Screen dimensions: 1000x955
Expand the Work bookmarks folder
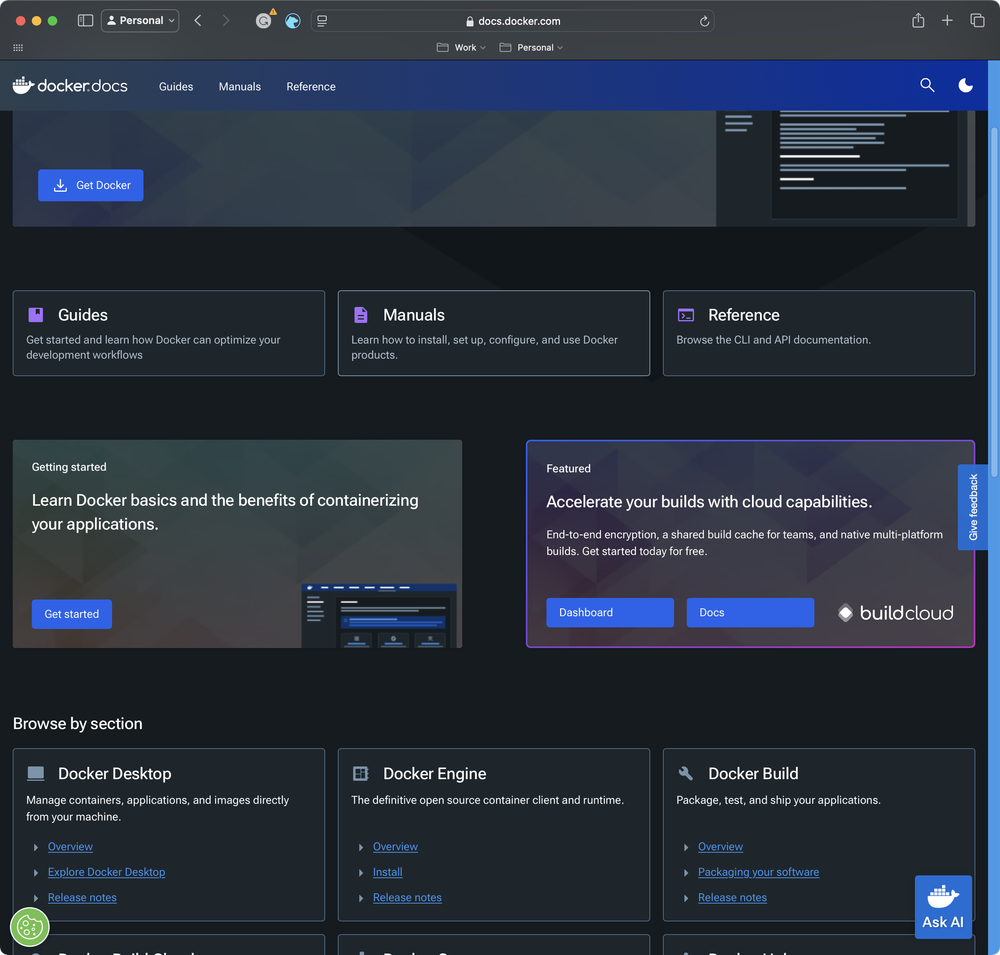[461, 47]
